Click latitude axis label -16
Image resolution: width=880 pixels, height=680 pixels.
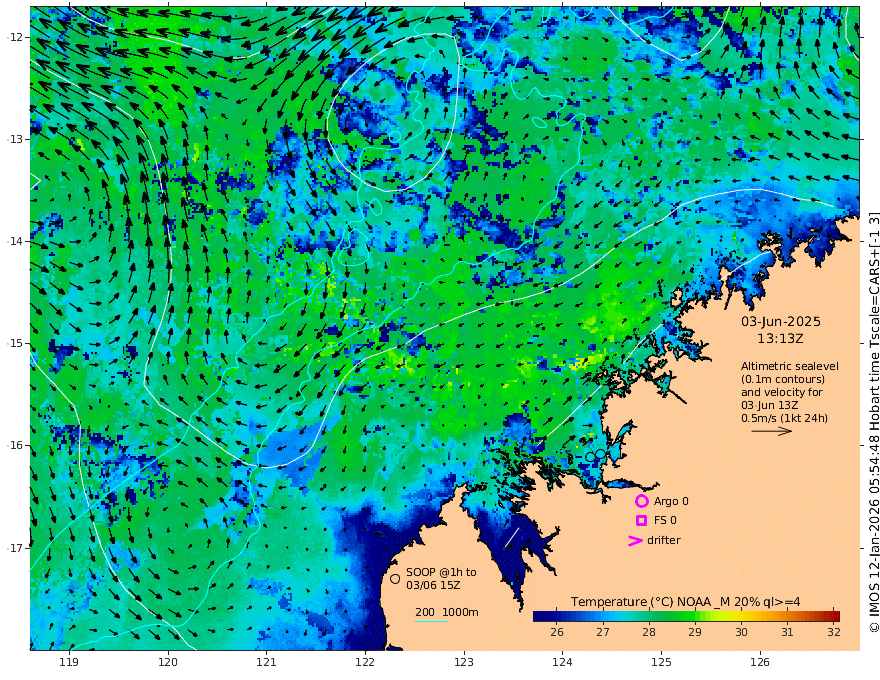click(15, 445)
